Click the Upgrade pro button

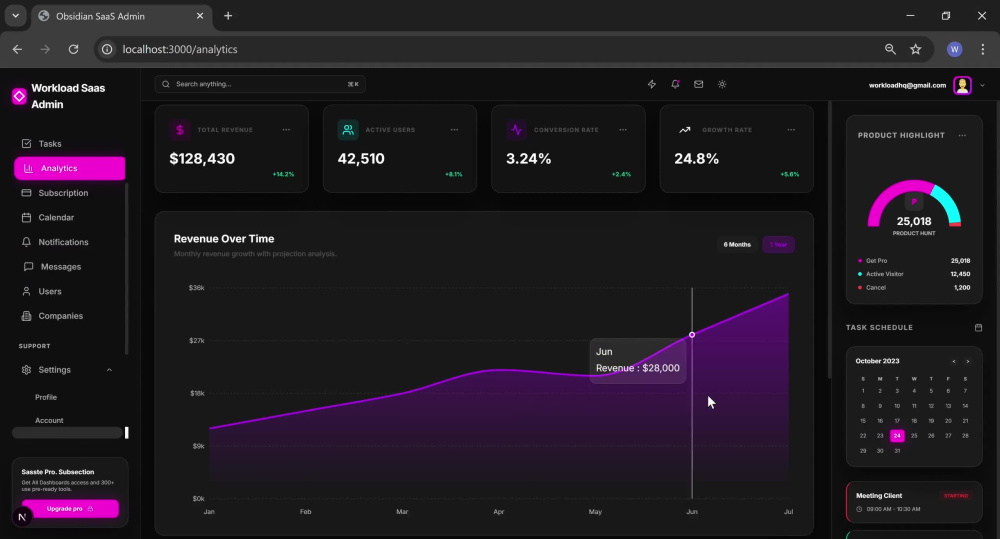click(x=70, y=508)
